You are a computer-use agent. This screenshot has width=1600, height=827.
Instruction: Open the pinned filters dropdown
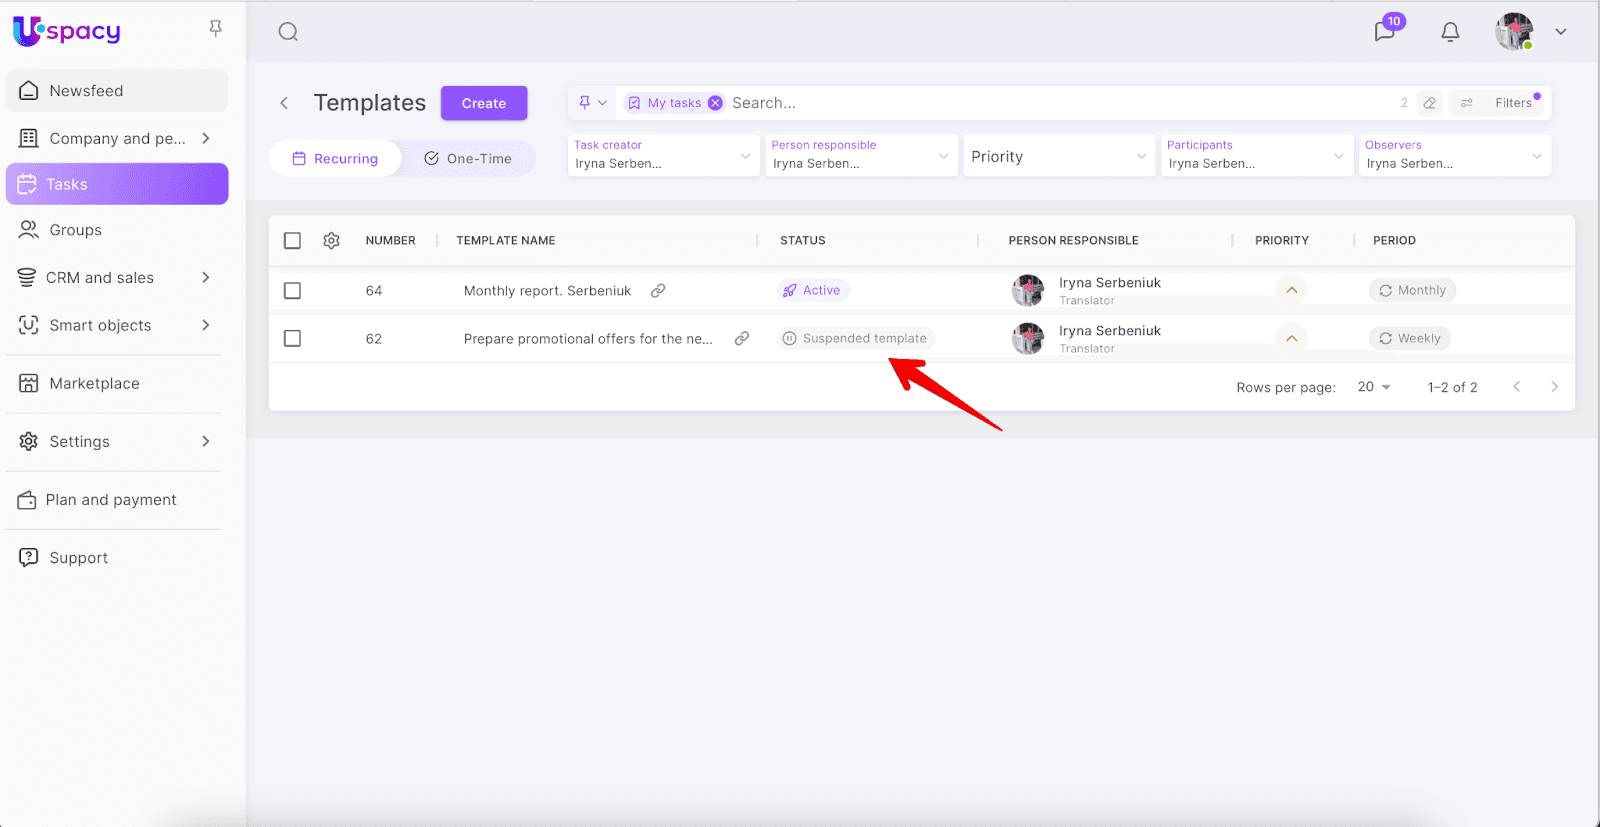593,103
